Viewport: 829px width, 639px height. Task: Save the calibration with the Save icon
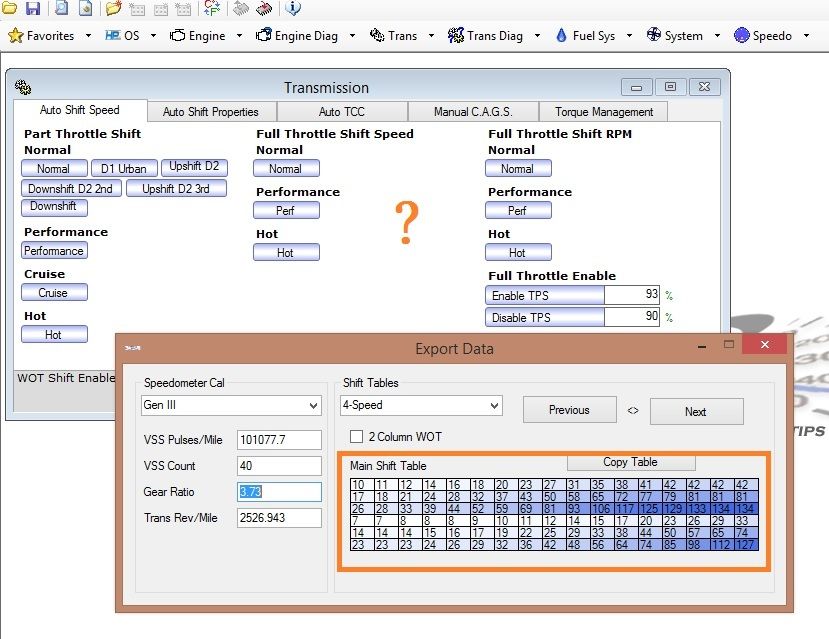coord(33,10)
